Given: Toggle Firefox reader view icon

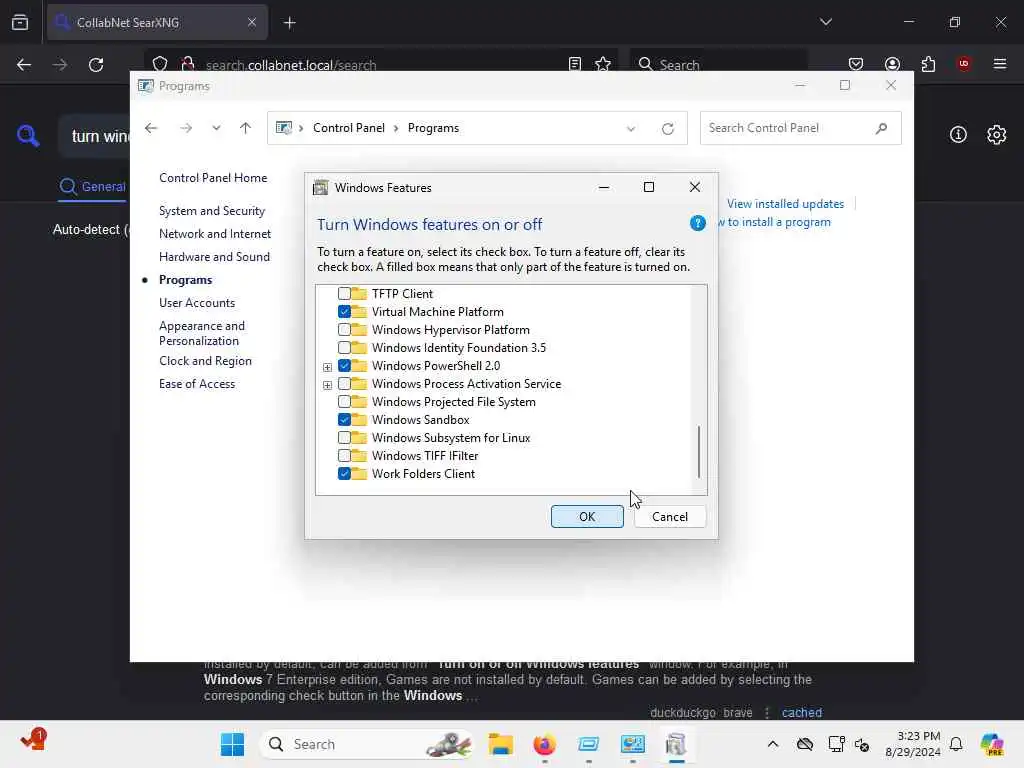Looking at the screenshot, I should (575, 64).
